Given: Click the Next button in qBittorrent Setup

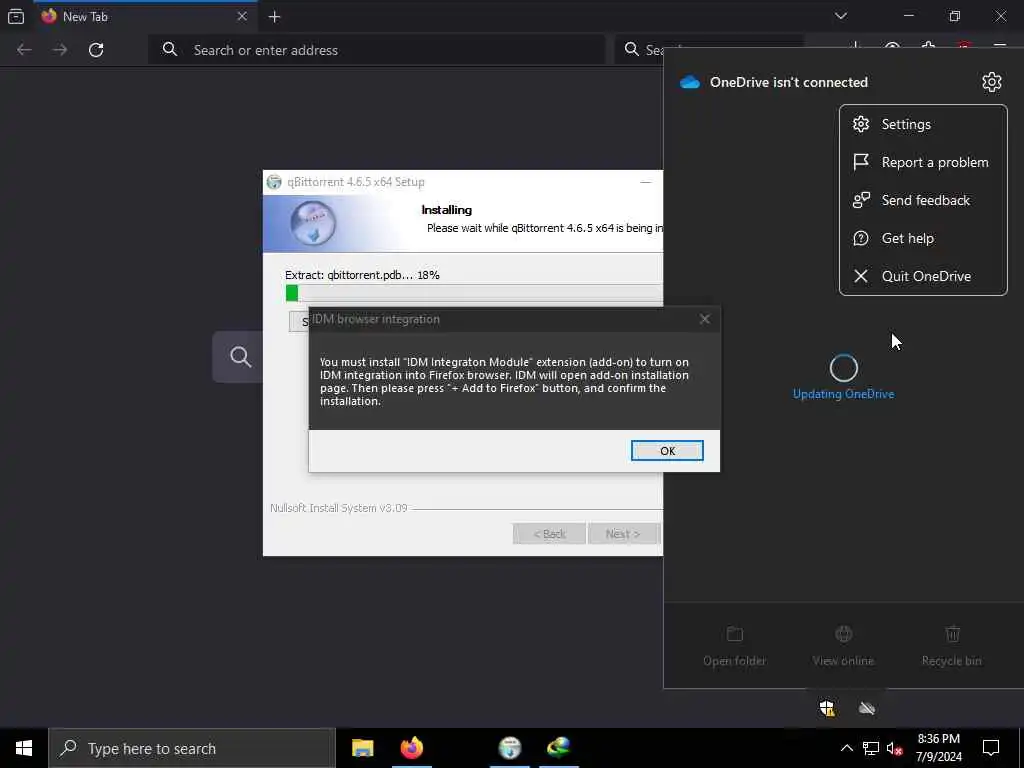Looking at the screenshot, I should 623,534.
